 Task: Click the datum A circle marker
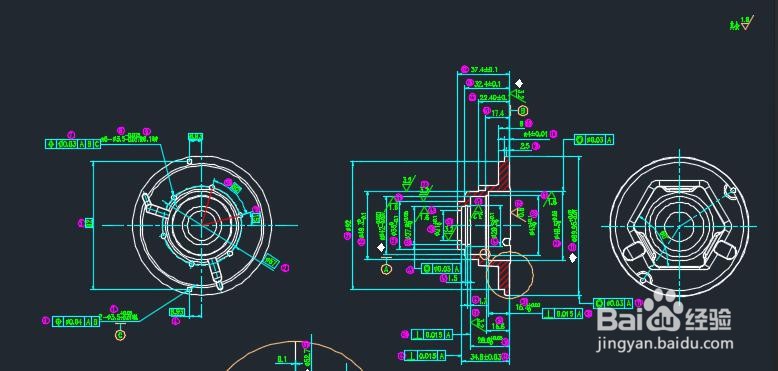point(387,269)
